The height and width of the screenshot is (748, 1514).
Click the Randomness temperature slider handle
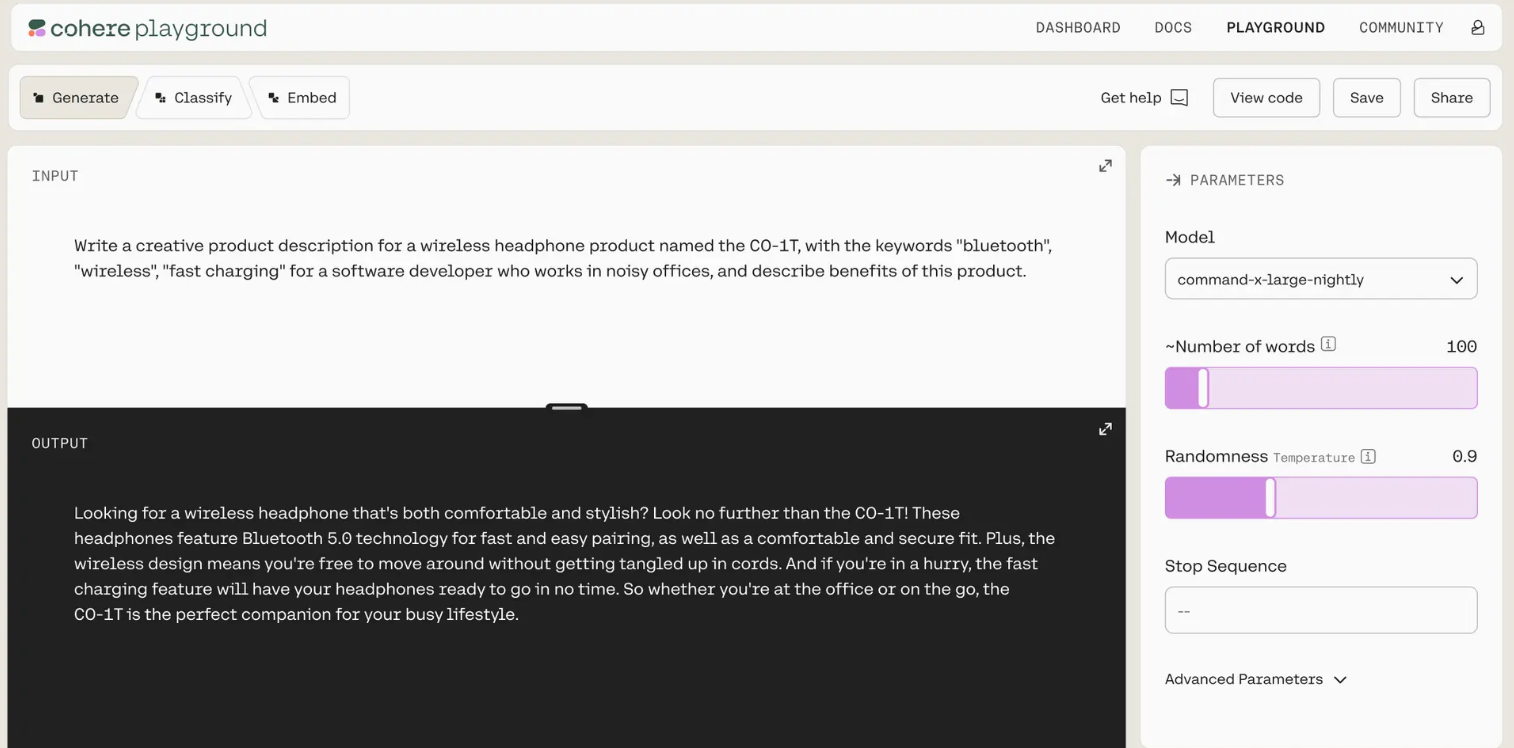click(1270, 498)
